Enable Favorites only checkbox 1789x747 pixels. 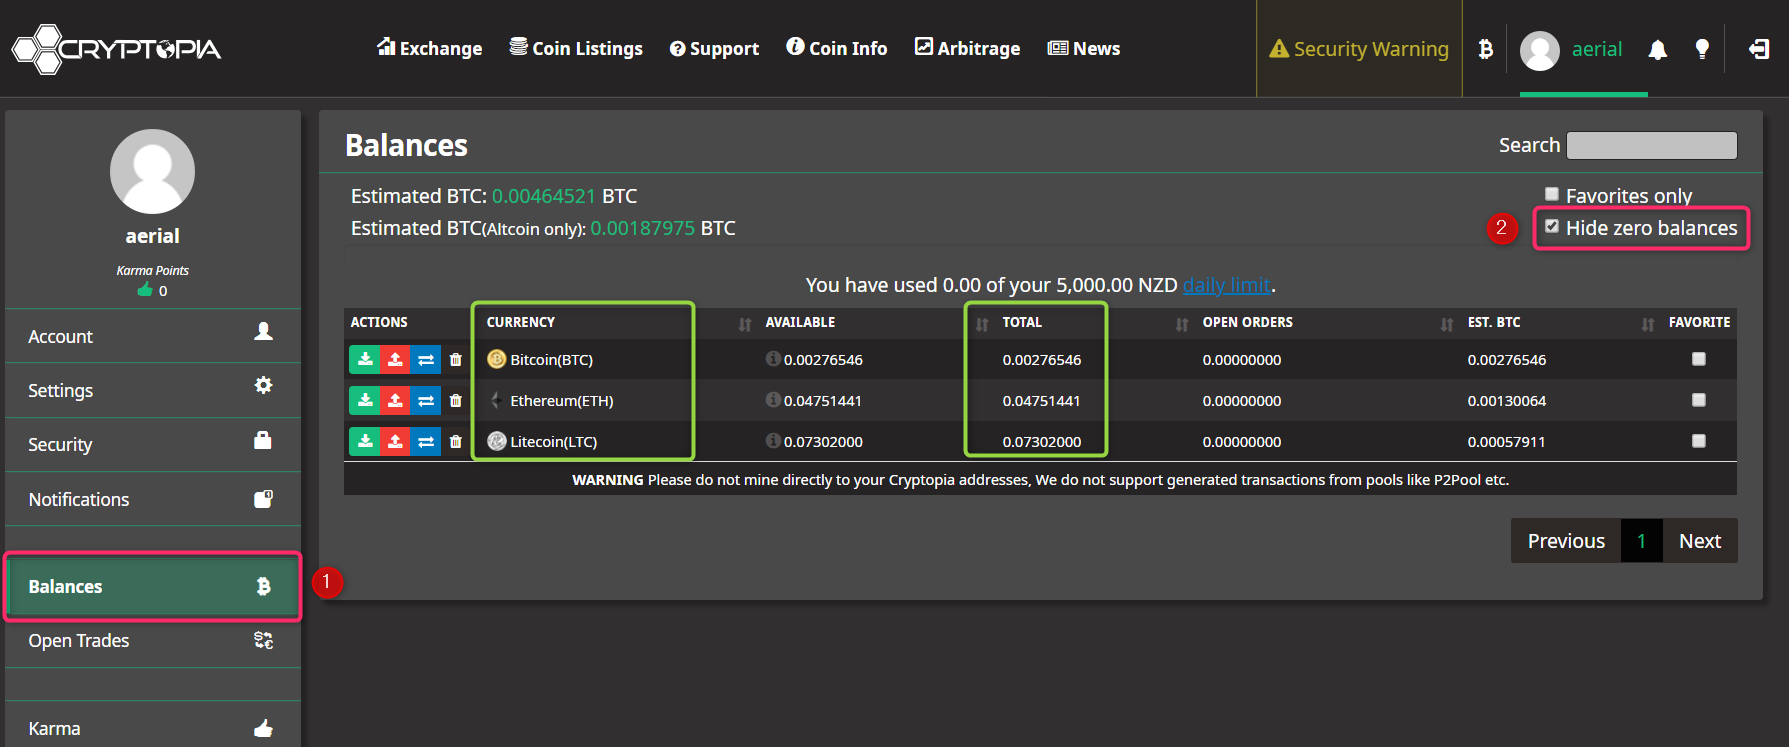[1552, 194]
